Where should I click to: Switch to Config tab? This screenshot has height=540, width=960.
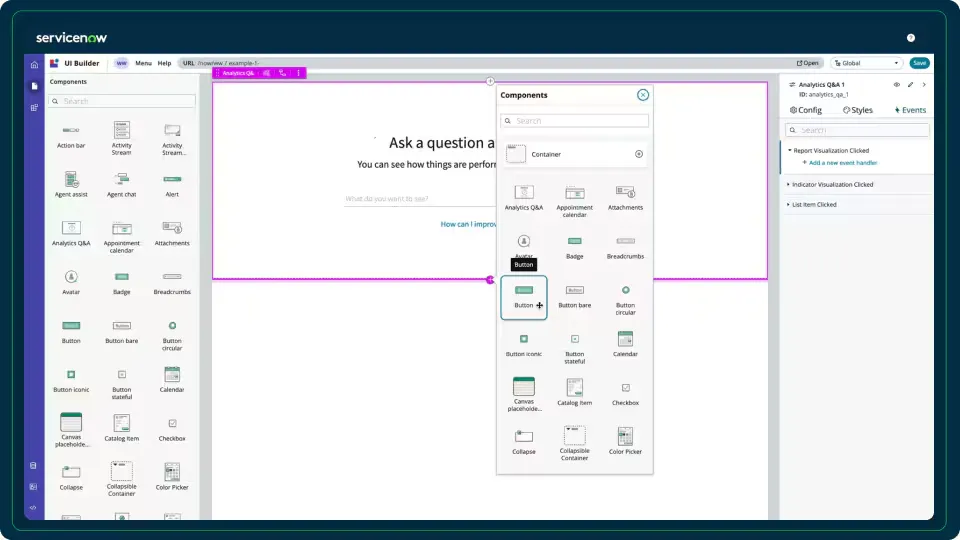(806, 110)
